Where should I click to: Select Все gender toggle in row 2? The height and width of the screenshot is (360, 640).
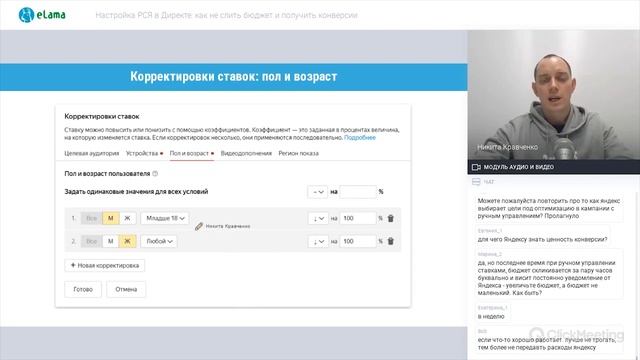pyautogui.click(x=91, y=241)
